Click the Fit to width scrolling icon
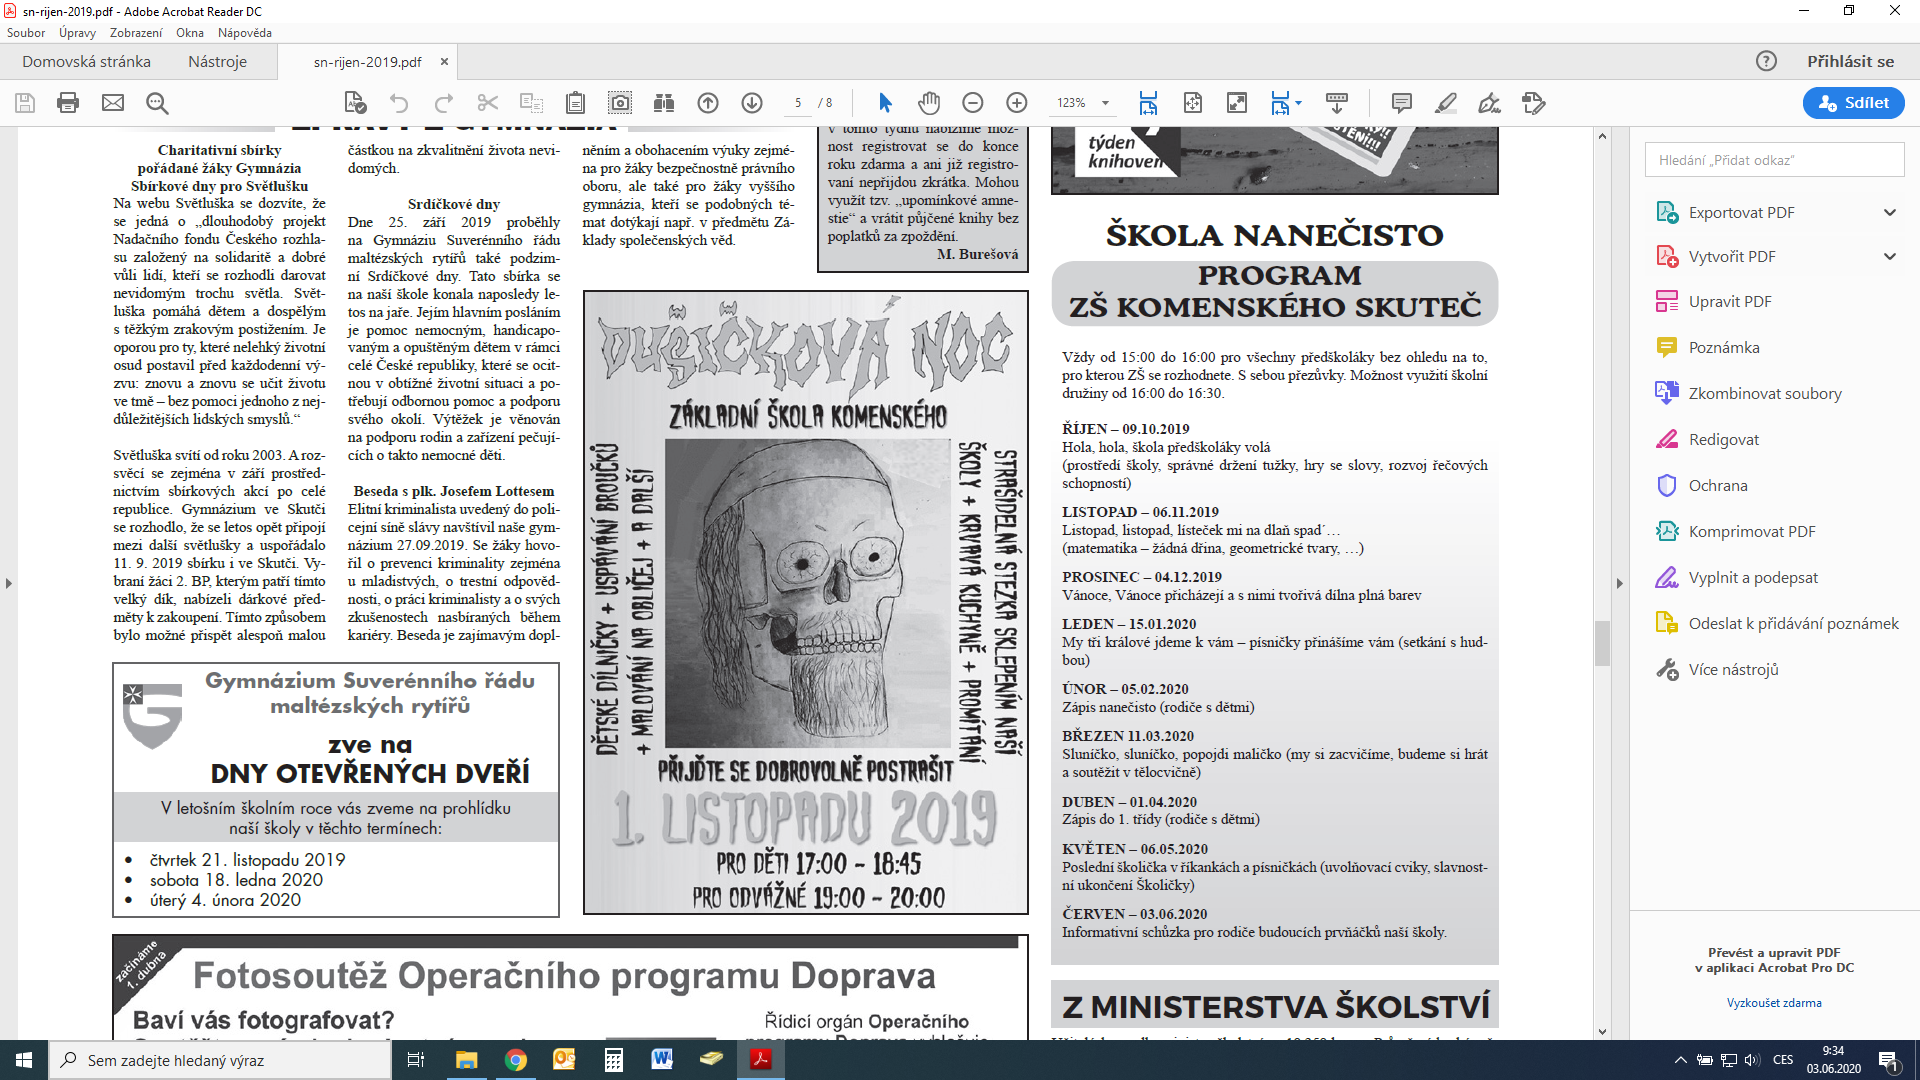 pos(1148,103)
